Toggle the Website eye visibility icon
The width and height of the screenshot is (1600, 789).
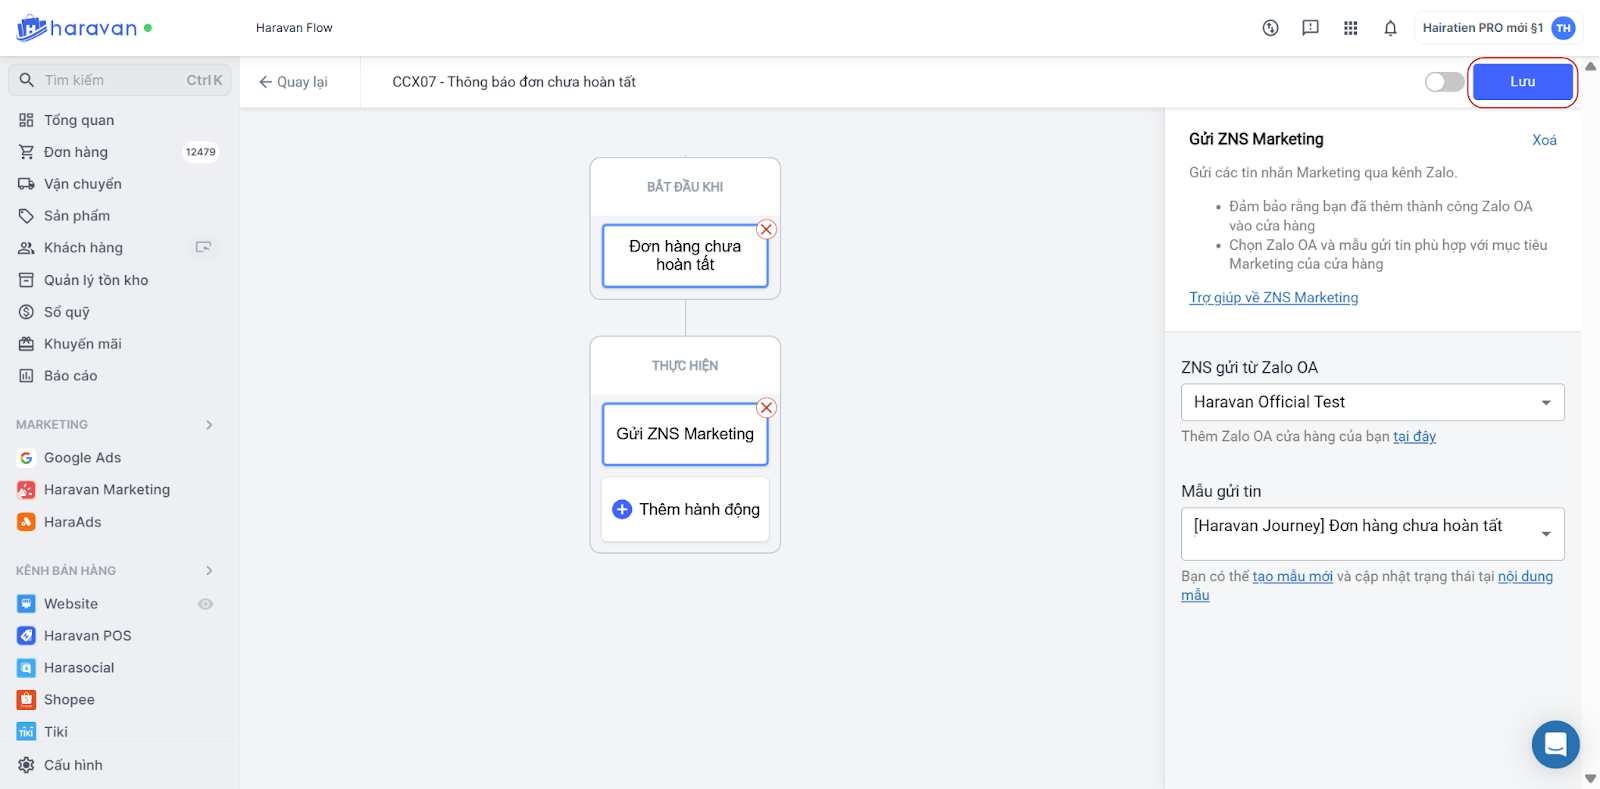click(x=206, y=604)
